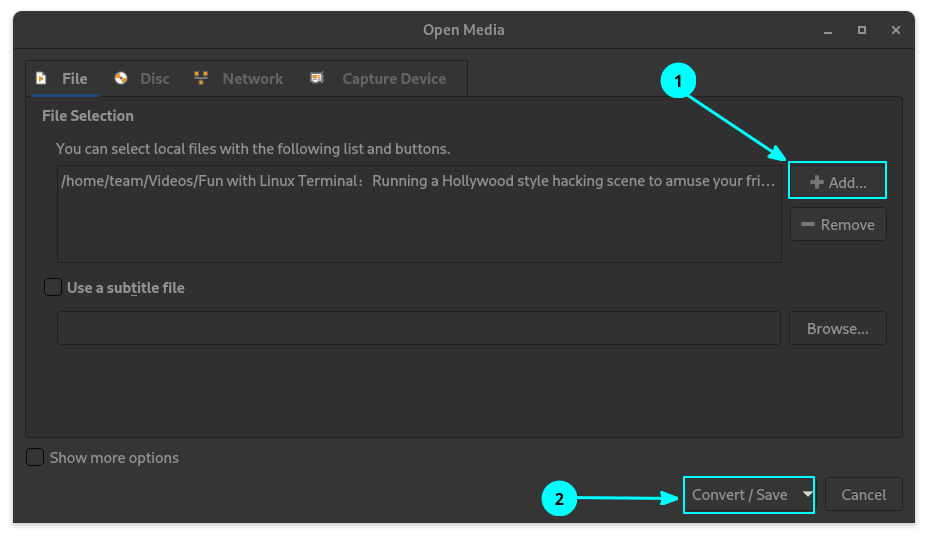Image resolution: width=928 pixels, height=539 pixels.
Task: Enable the Use a subtitle file checkbox
Action: 53,287
